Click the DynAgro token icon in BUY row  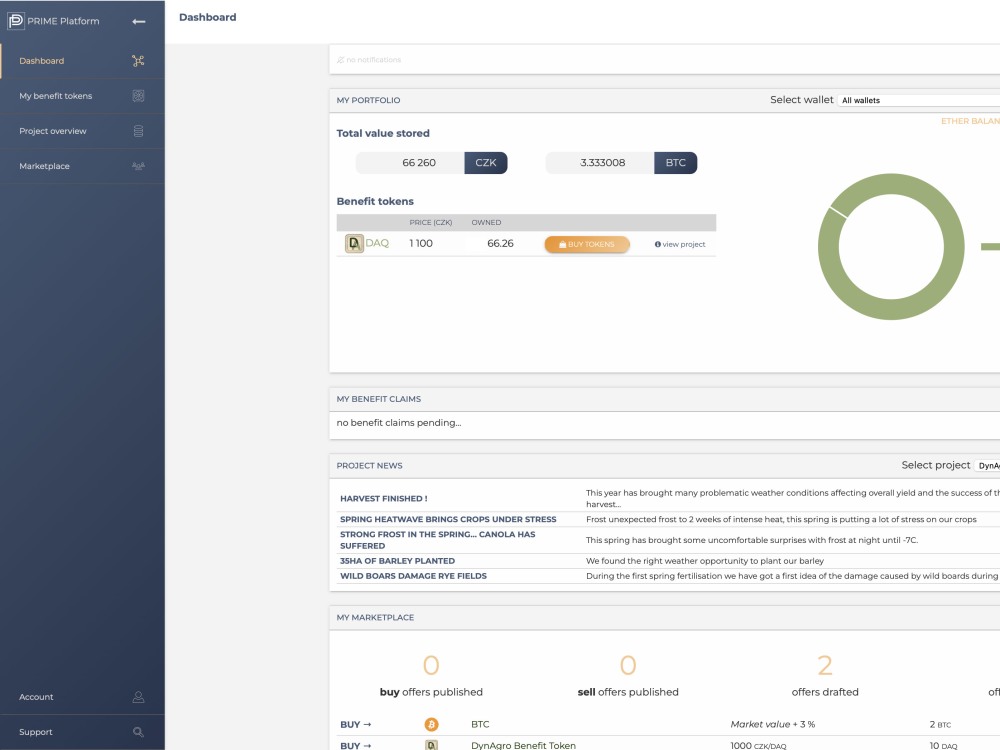point(432,745)
